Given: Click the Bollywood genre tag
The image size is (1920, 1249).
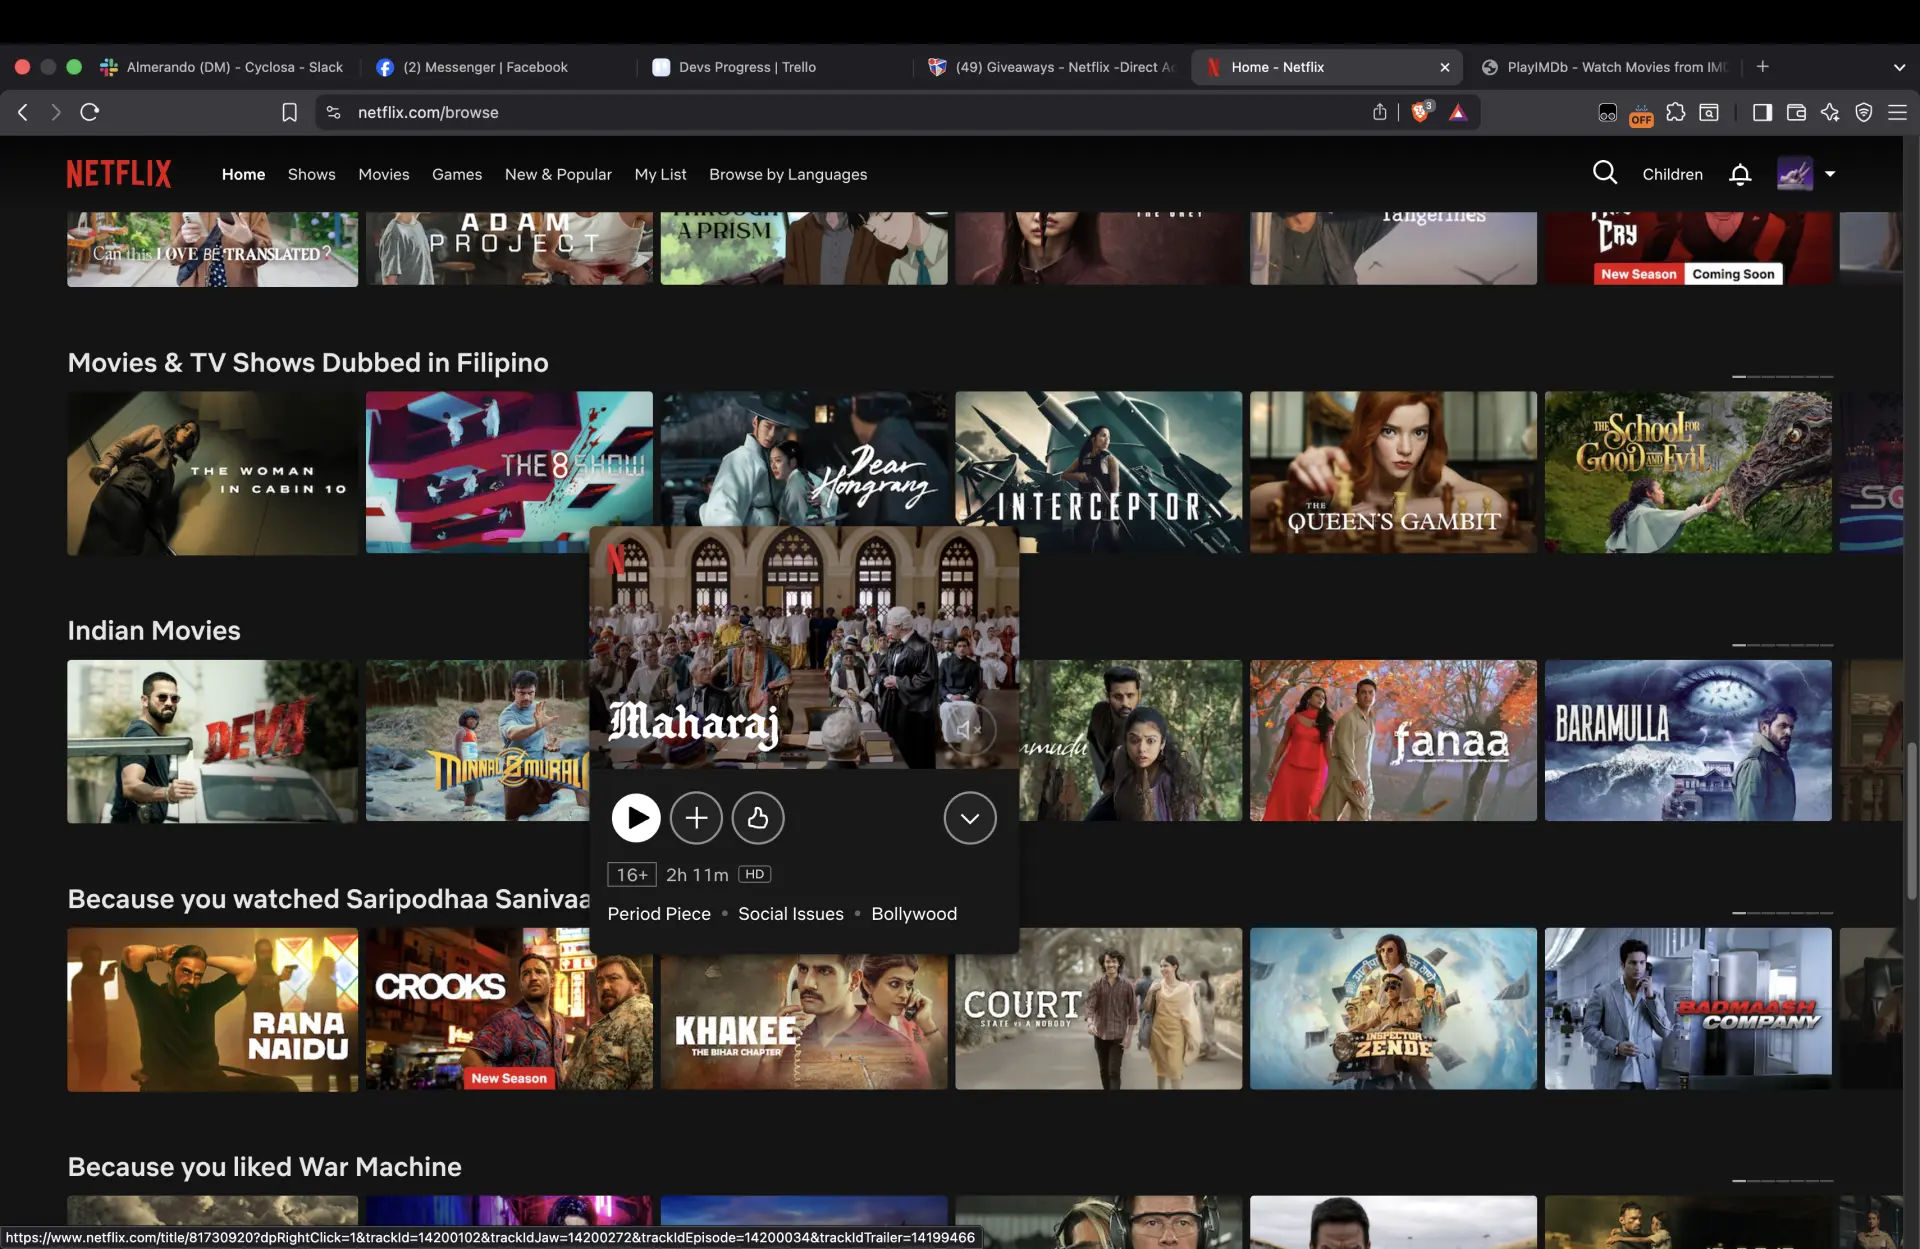Looking at the screenshot, I should [914, 914].
